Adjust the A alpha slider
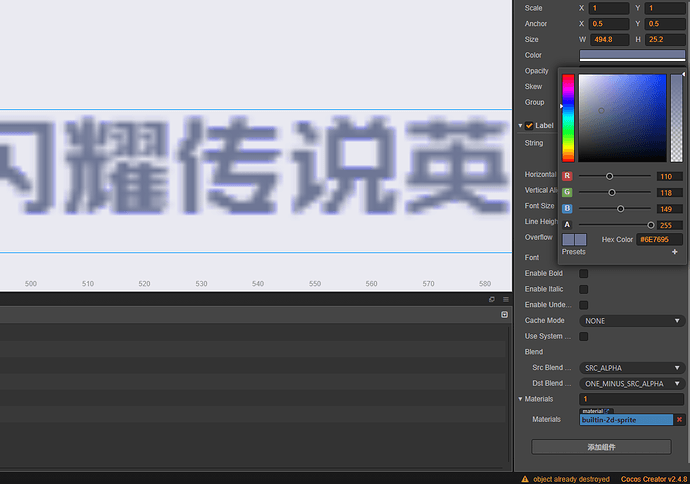The width and height of the screenshot is (690, 484). (615, 225)
